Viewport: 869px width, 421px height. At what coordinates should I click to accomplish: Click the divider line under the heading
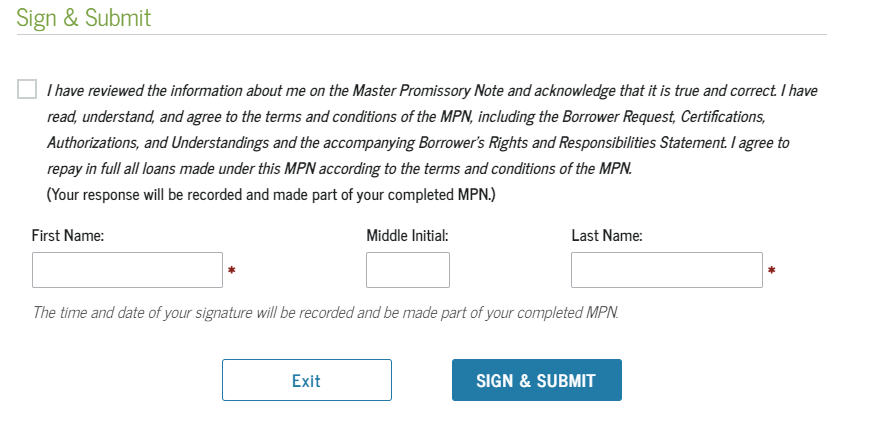point(420,35)
